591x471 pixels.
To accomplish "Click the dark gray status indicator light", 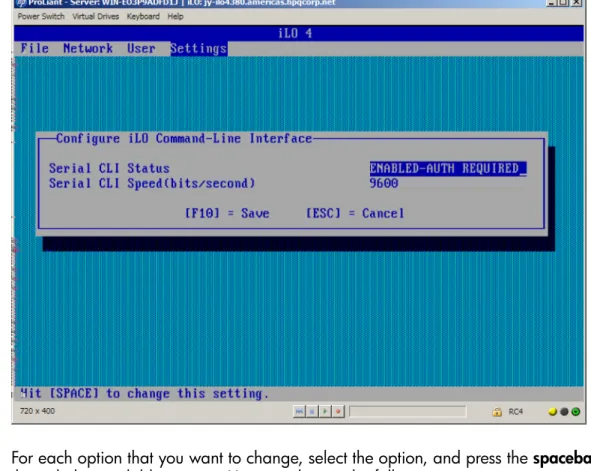I will click(x=564, y=412).
